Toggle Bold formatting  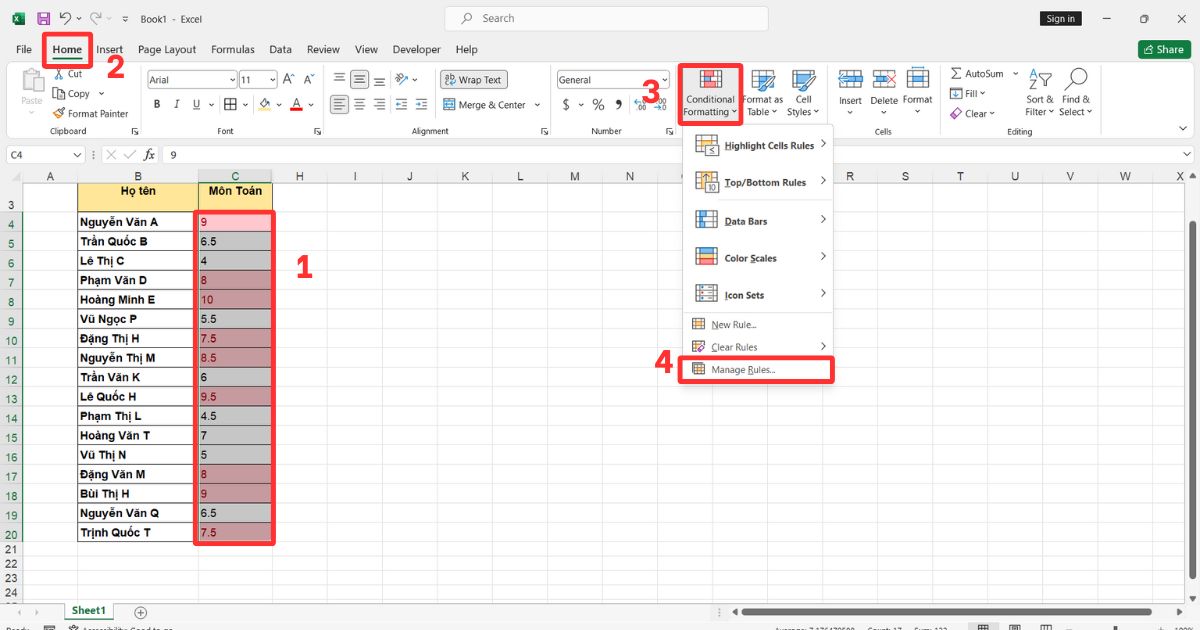[x=157, y=105]
